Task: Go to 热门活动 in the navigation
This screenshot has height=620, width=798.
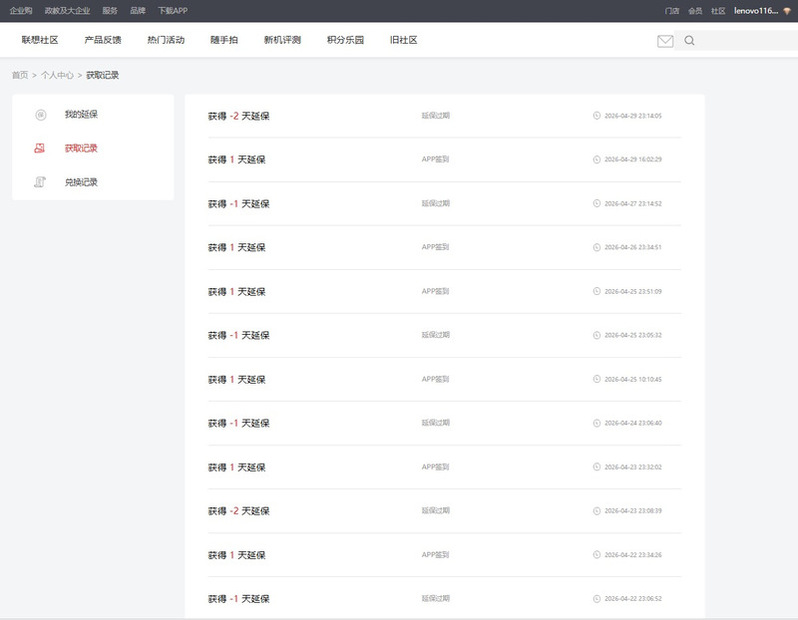Action: click(166, 40)
